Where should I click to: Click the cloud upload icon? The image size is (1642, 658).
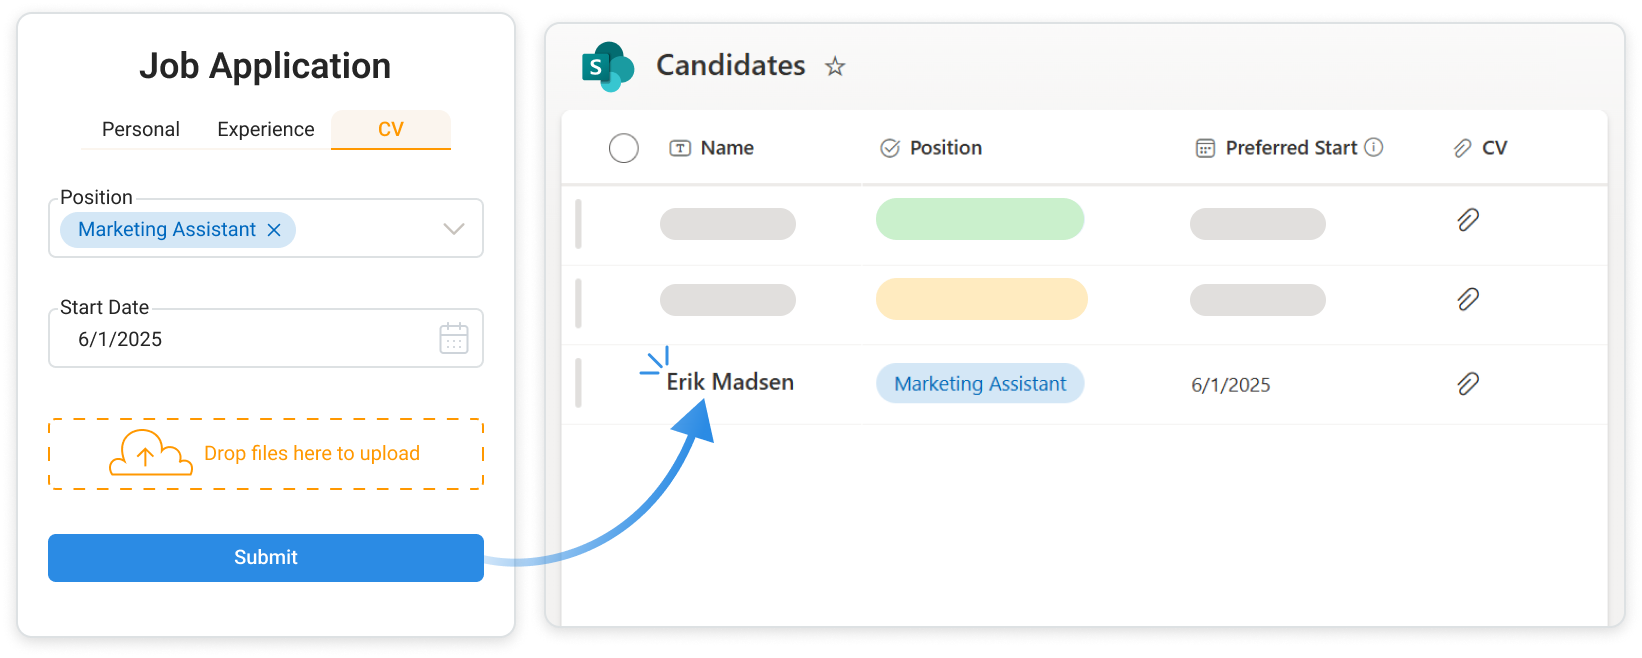[x=150, y=453]
